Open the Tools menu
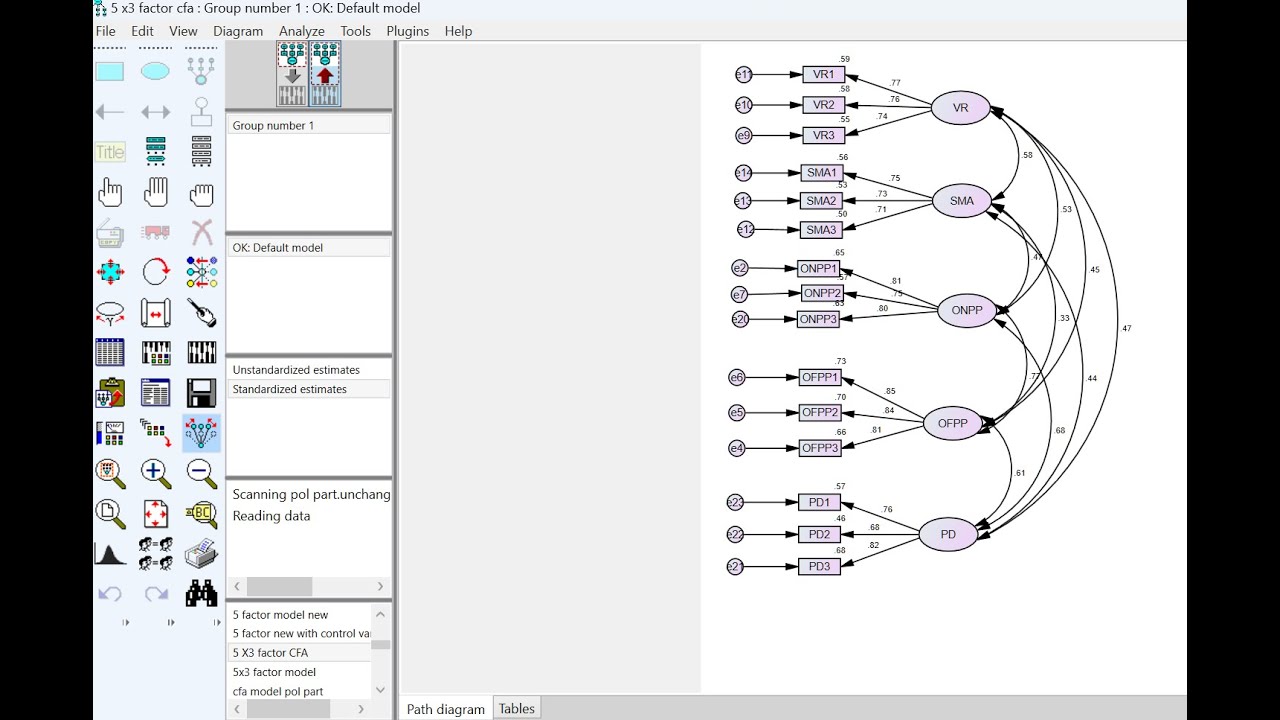 pos(356,31)
